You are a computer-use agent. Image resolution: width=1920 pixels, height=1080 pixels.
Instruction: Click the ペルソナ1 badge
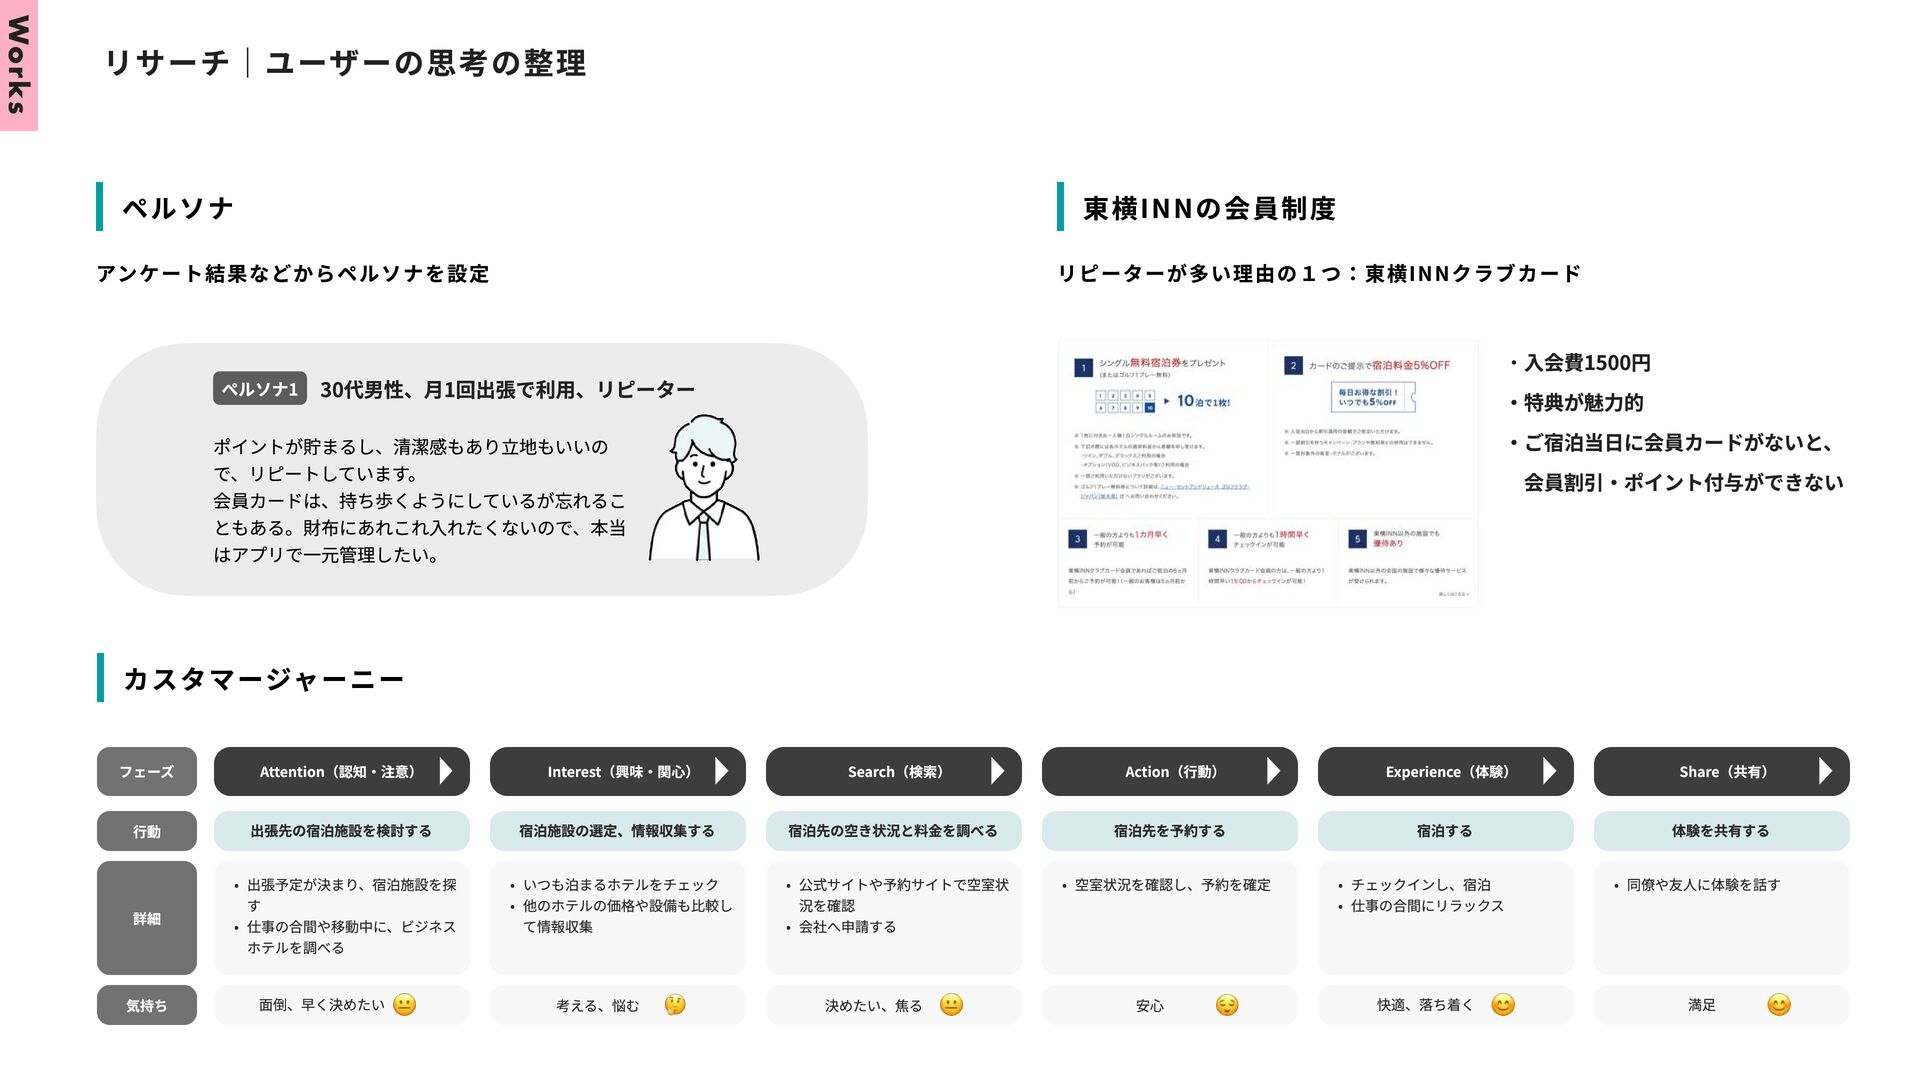(259, 389)
